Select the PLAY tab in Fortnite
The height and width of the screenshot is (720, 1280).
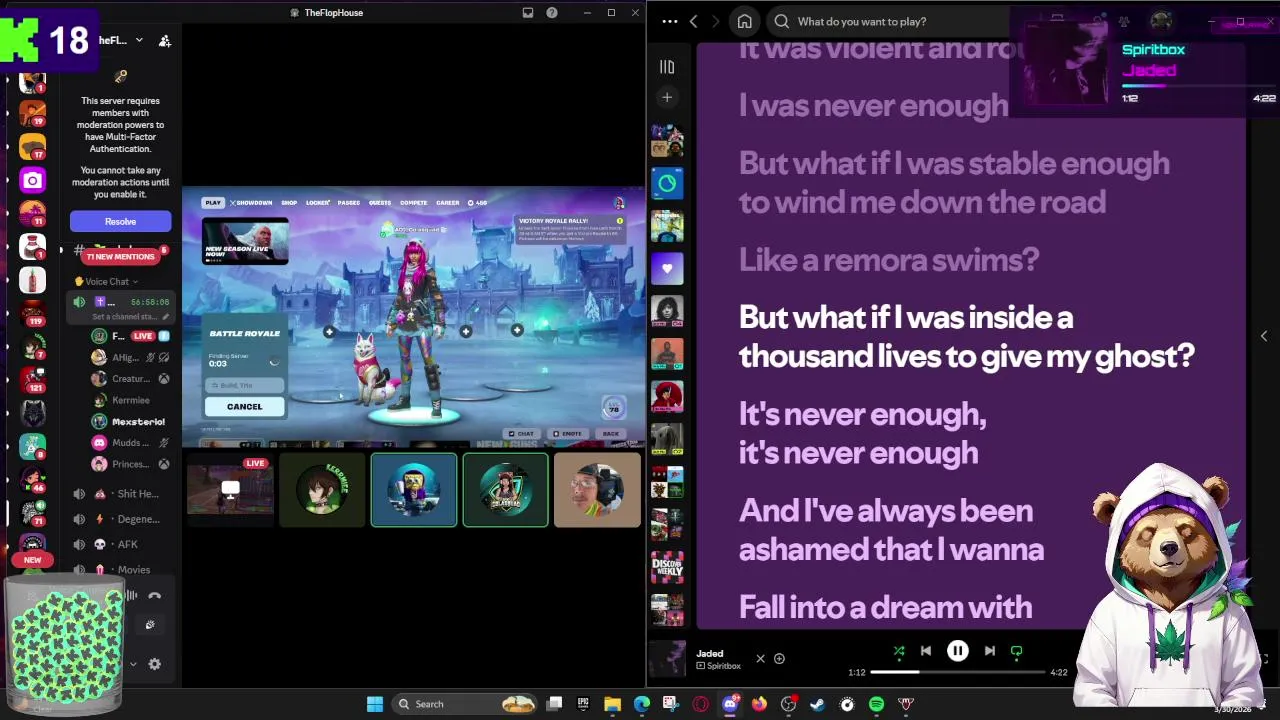click(x=213, y=202)
